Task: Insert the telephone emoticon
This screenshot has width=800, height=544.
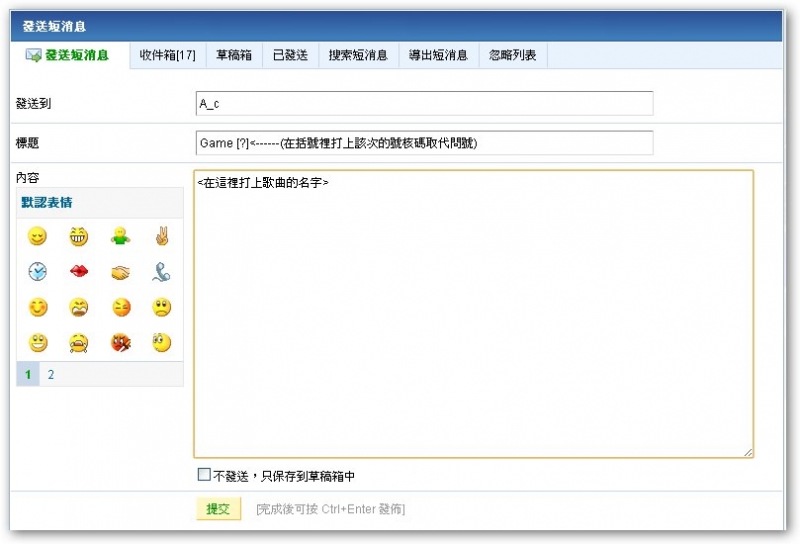Action: tap(162, 271)
